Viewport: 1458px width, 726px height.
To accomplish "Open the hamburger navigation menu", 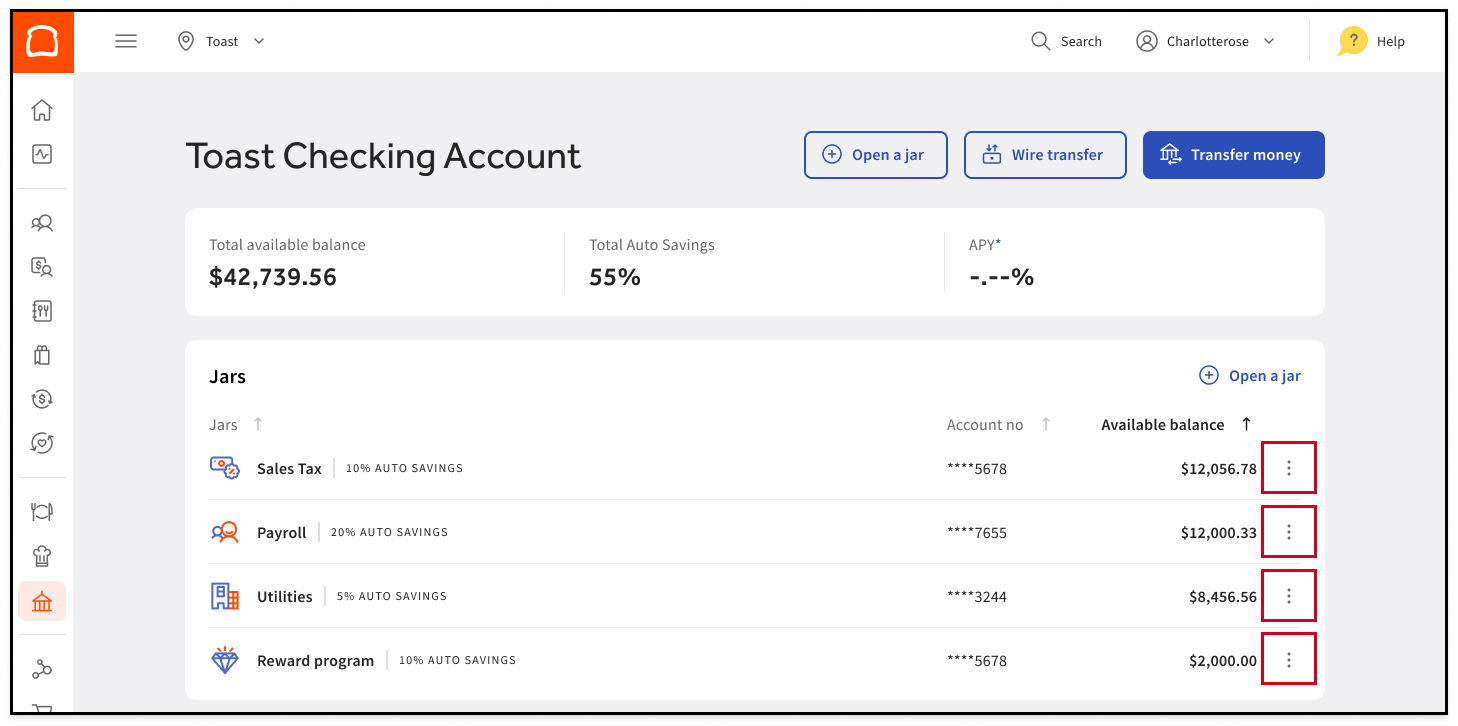I will tap(126, 41).
